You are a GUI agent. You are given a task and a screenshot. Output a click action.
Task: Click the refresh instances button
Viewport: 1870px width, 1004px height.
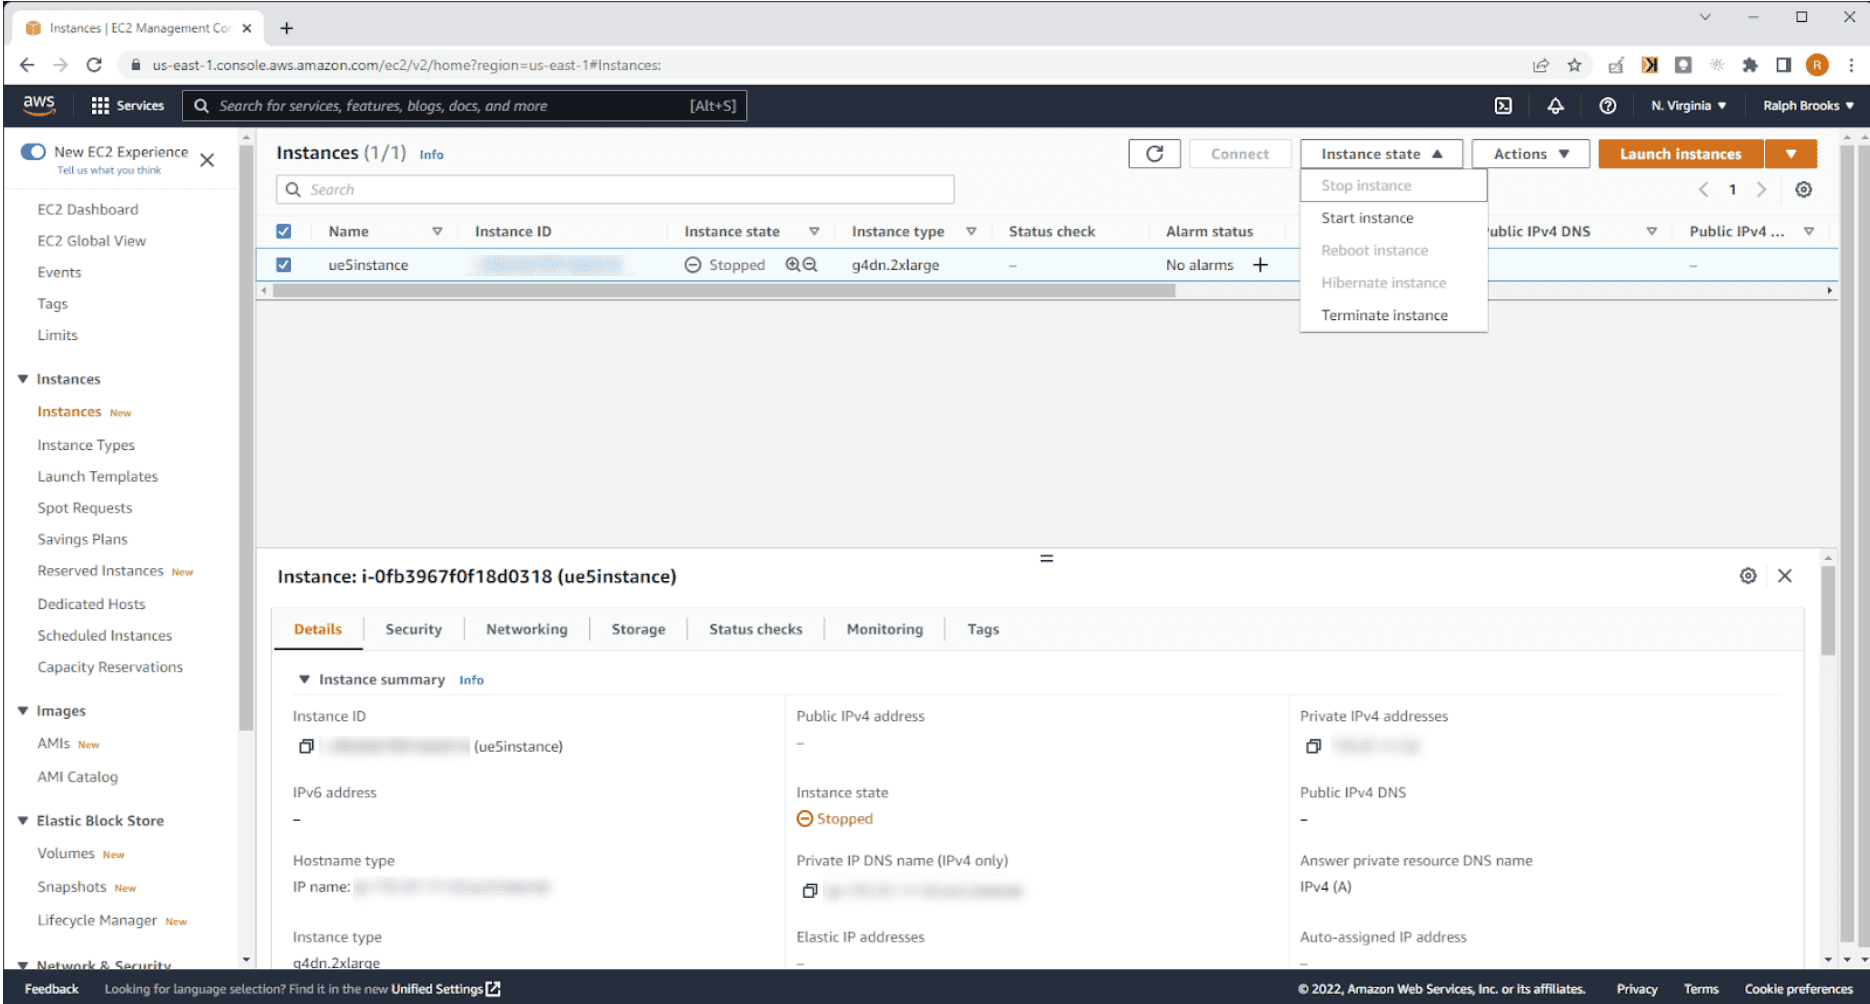(1154, 153)
